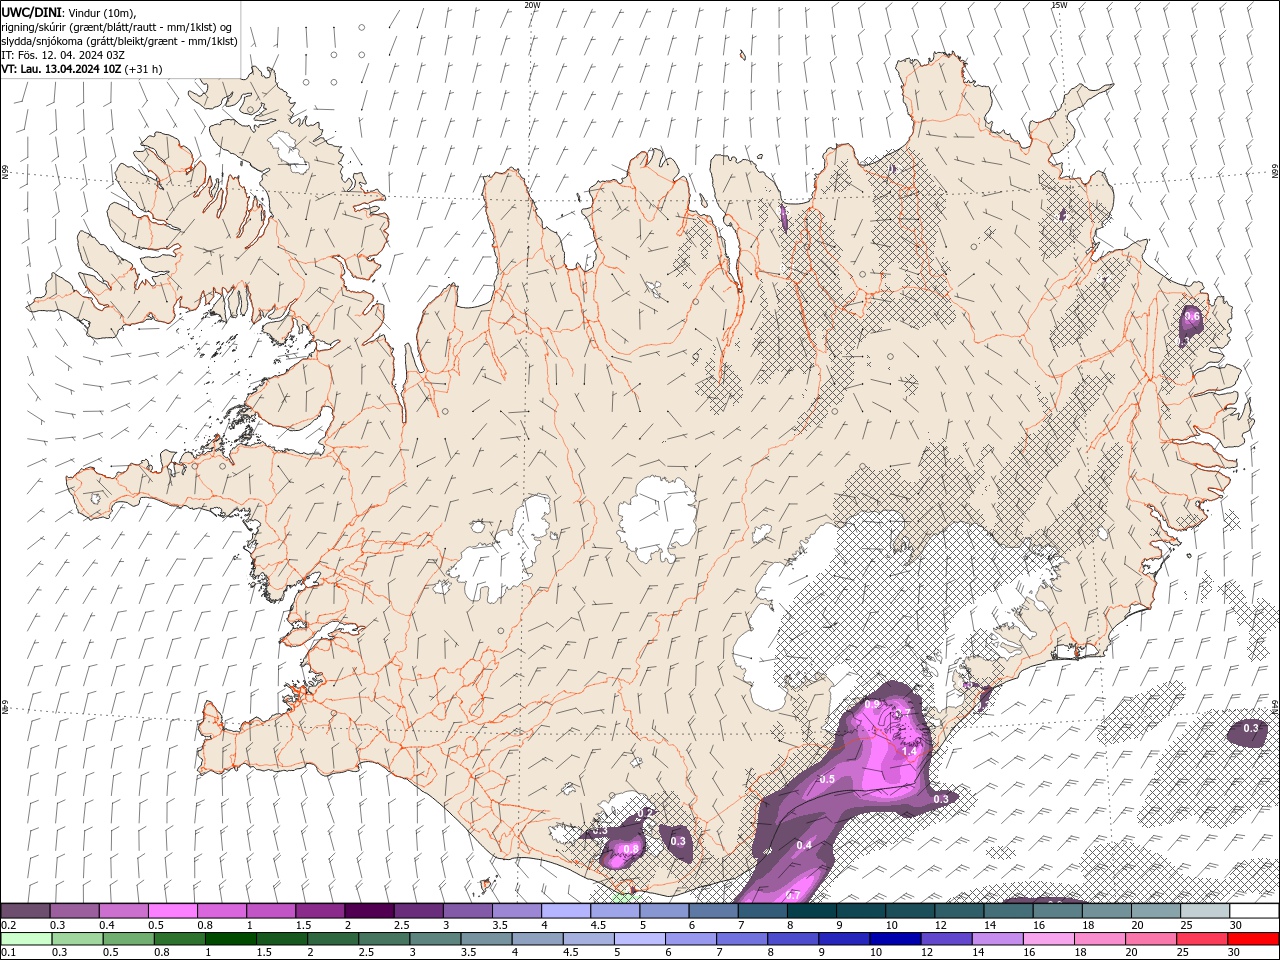Click the '15W' longitude label
The width and height of the screenshot is (1280, 960).
(1059, 5)
